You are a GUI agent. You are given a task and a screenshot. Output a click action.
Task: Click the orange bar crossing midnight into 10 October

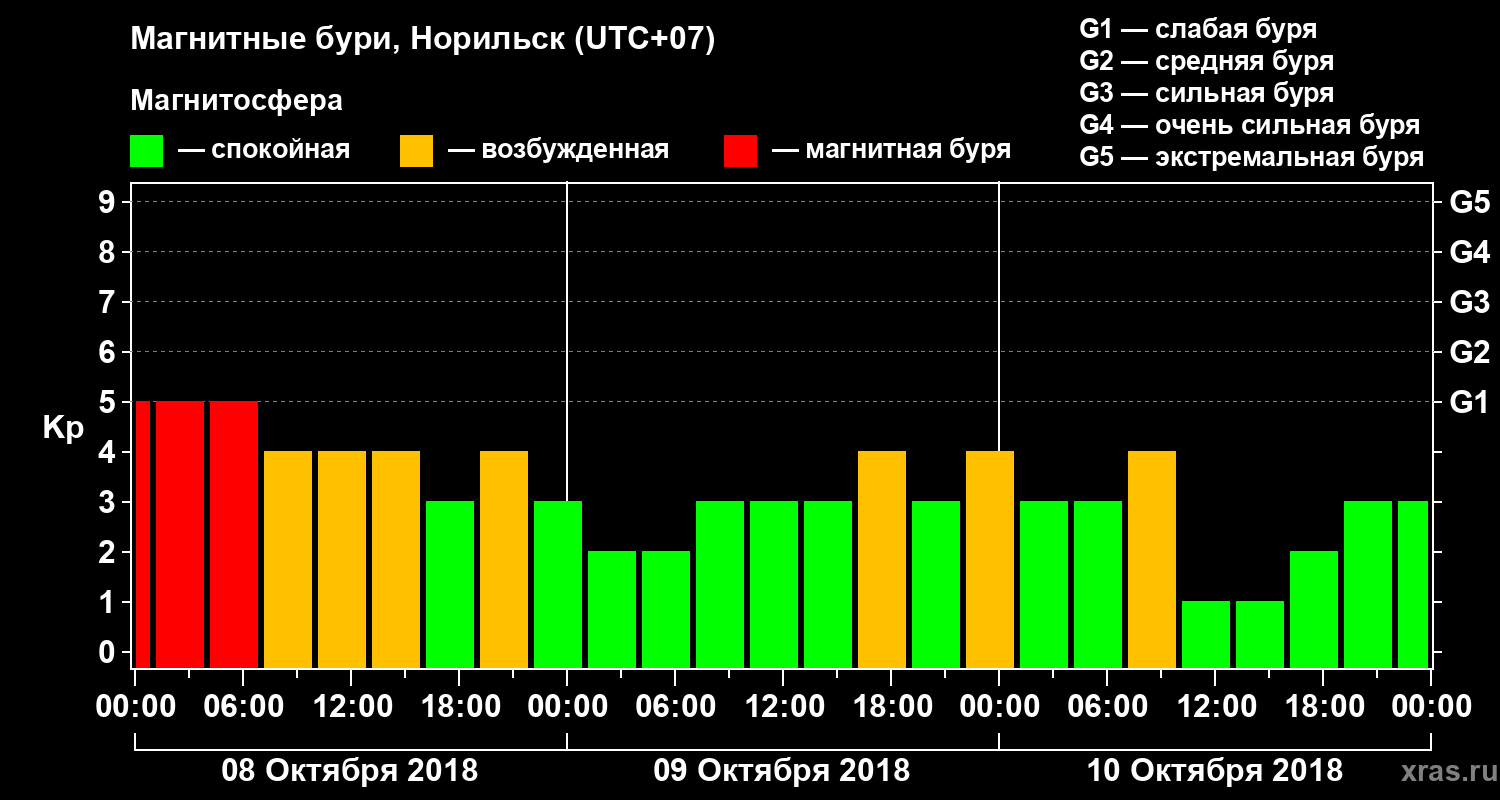click(x=990, y=560)
